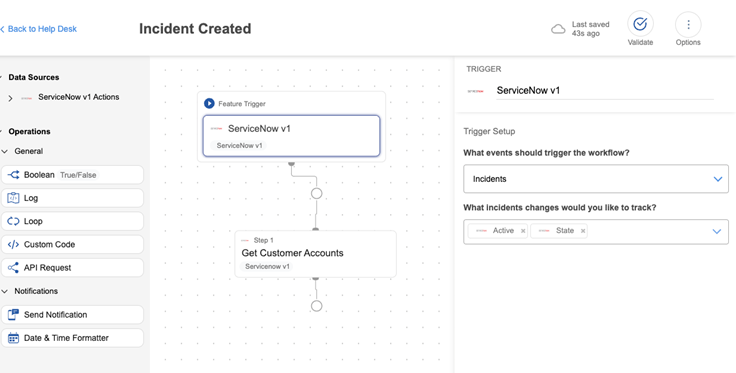Open the trigger events Incidents dropdown
This screenshot has height=373, width=736.
596,179
